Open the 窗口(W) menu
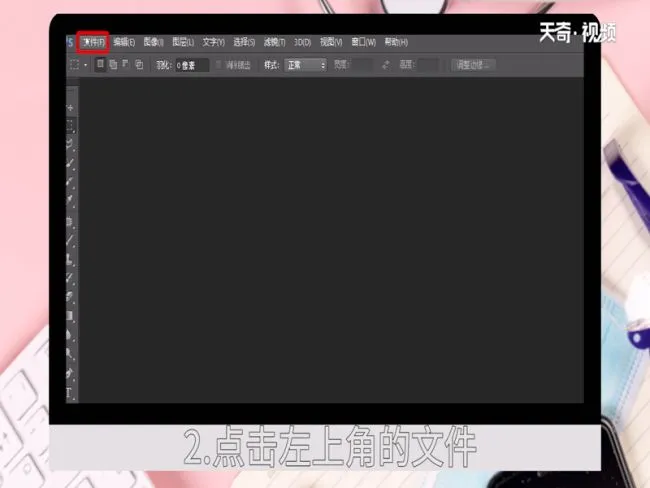650x488 pixels. coord(364,42)
